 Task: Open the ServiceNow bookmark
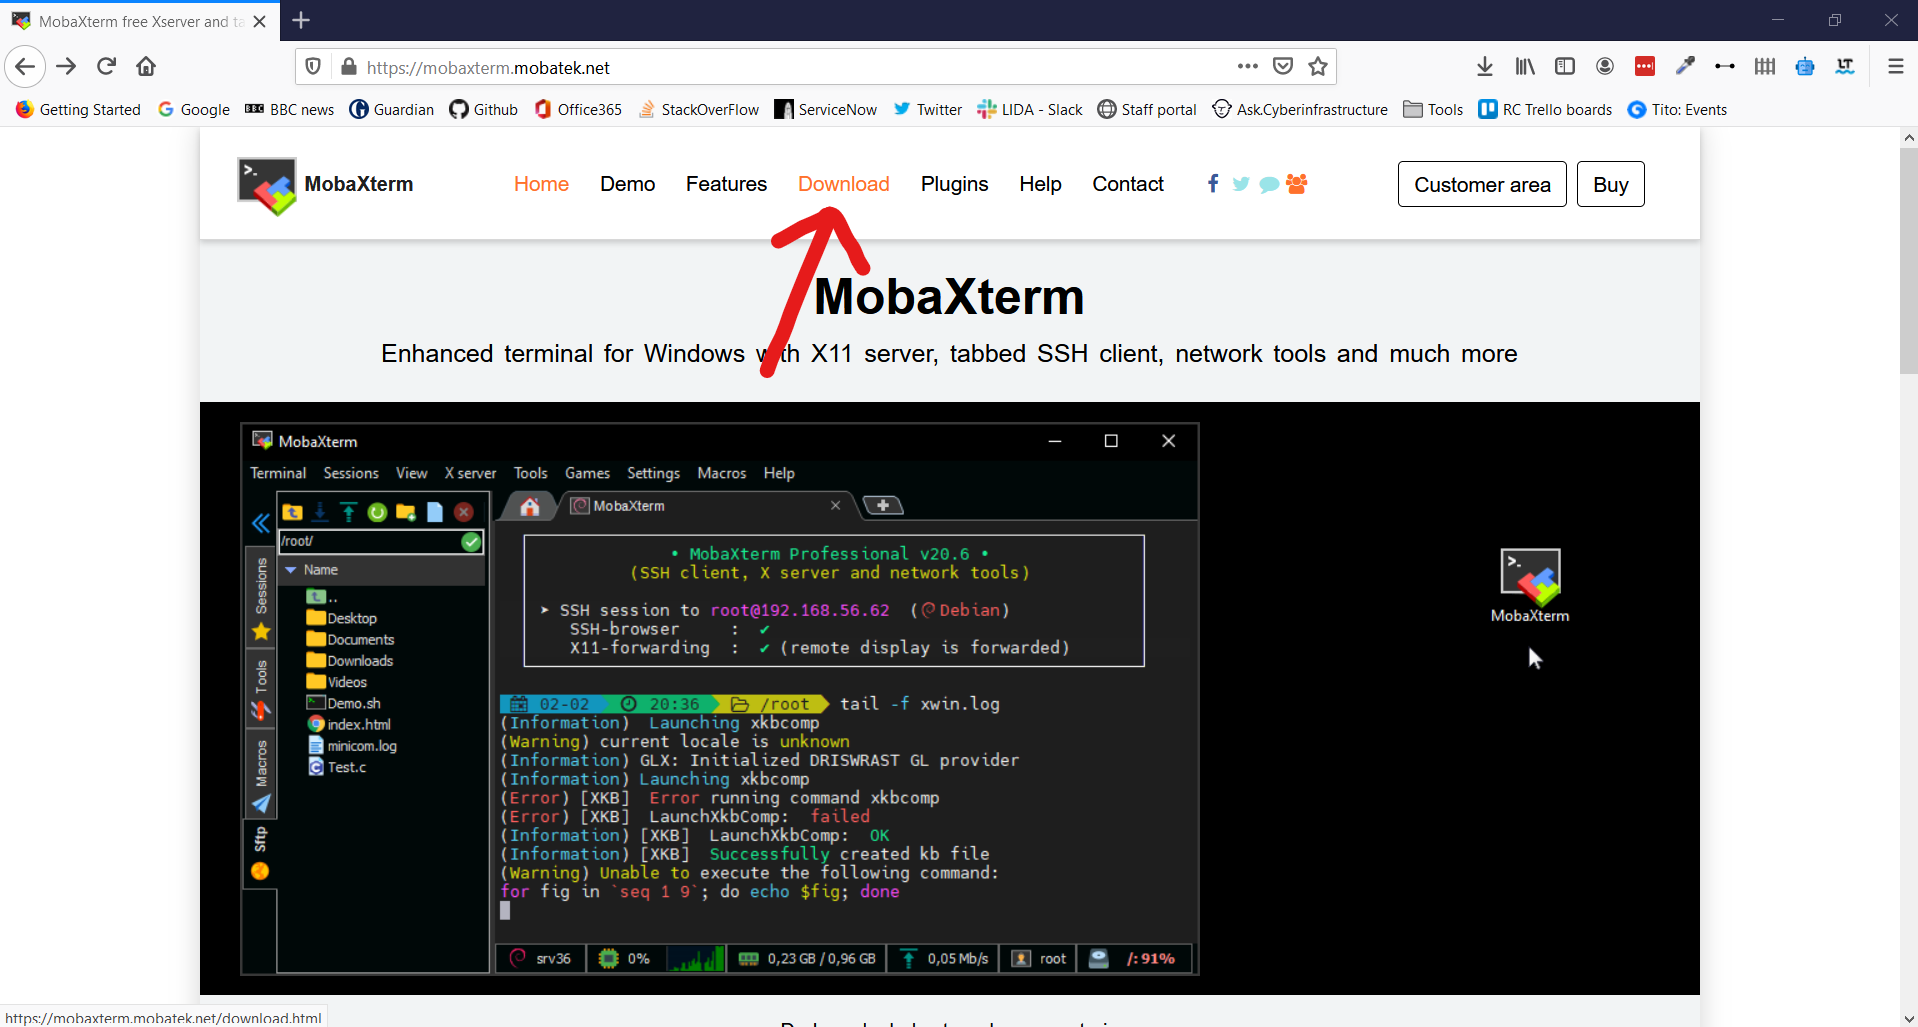click(x=826, y=109)
